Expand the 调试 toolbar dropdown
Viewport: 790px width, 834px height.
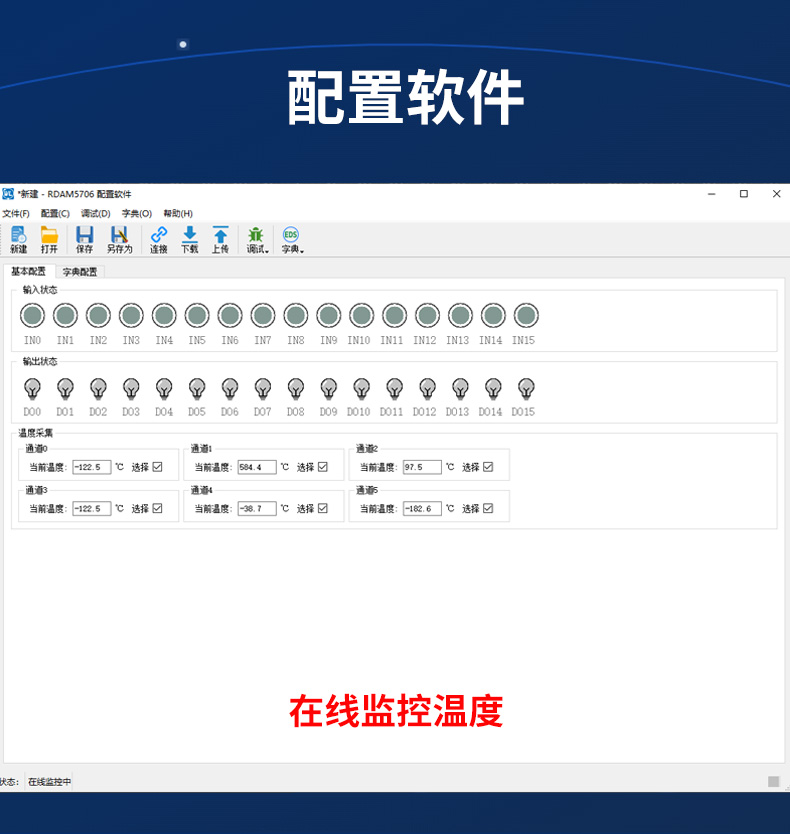tap(257, 239)
